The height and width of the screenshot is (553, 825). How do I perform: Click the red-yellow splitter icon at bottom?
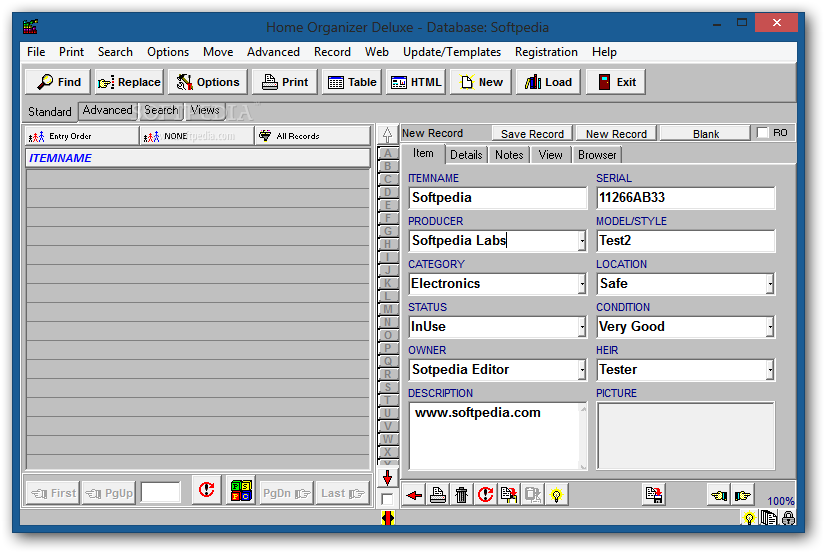(388, 518)
